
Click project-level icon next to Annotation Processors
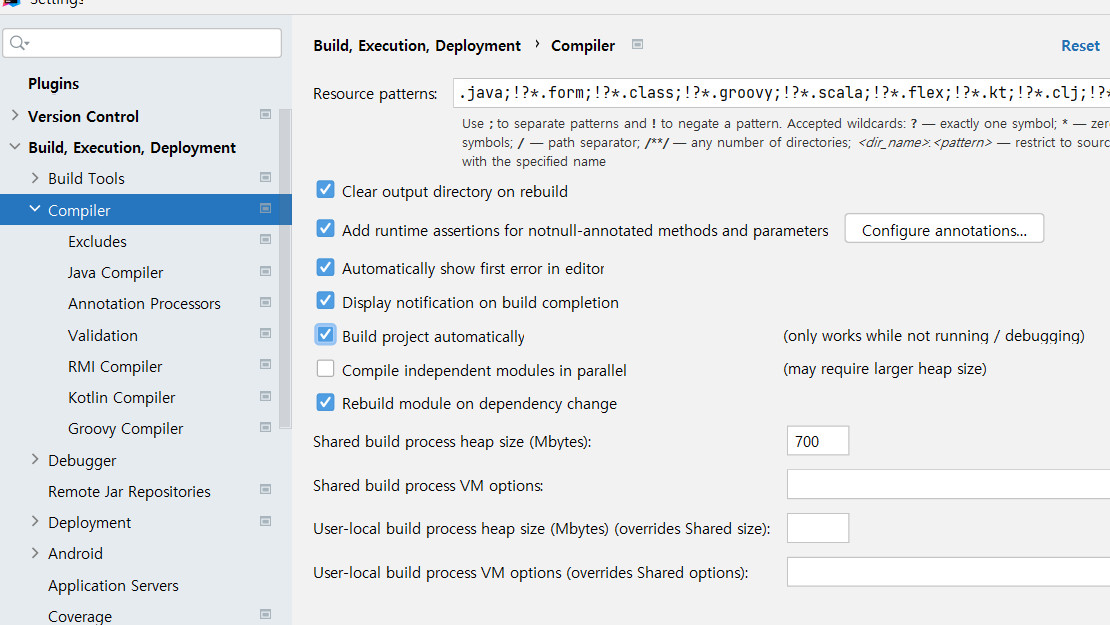pyautogui.click(x=265, y=302)
